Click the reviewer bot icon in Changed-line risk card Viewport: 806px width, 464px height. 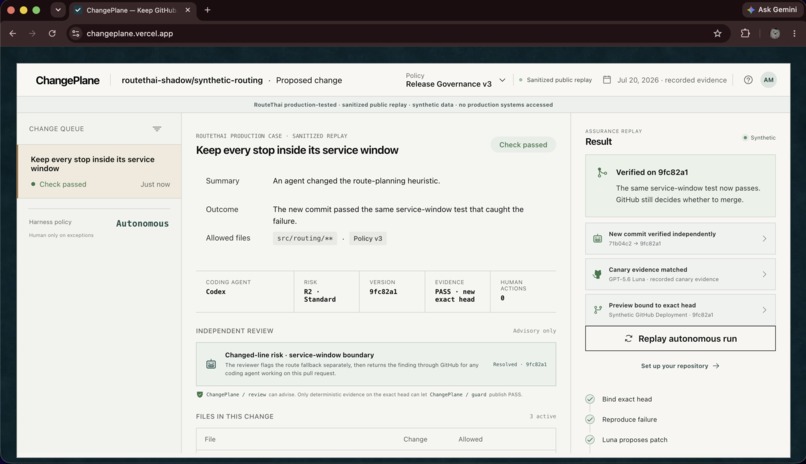tap(211, 364)
